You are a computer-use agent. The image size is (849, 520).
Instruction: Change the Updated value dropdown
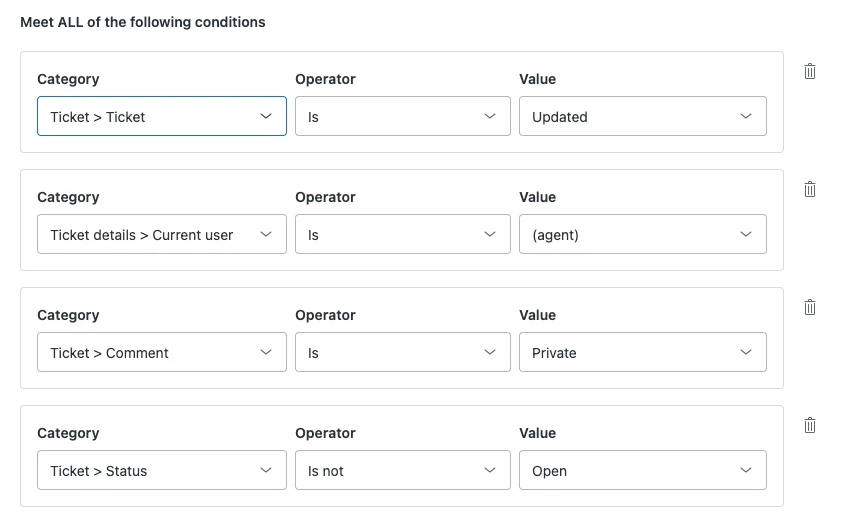(642, 116)
